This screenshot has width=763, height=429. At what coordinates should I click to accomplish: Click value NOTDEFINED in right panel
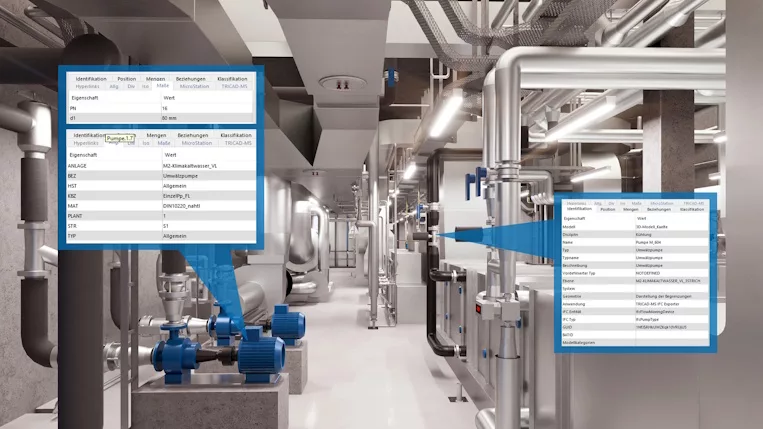click(x=648, y=273)
